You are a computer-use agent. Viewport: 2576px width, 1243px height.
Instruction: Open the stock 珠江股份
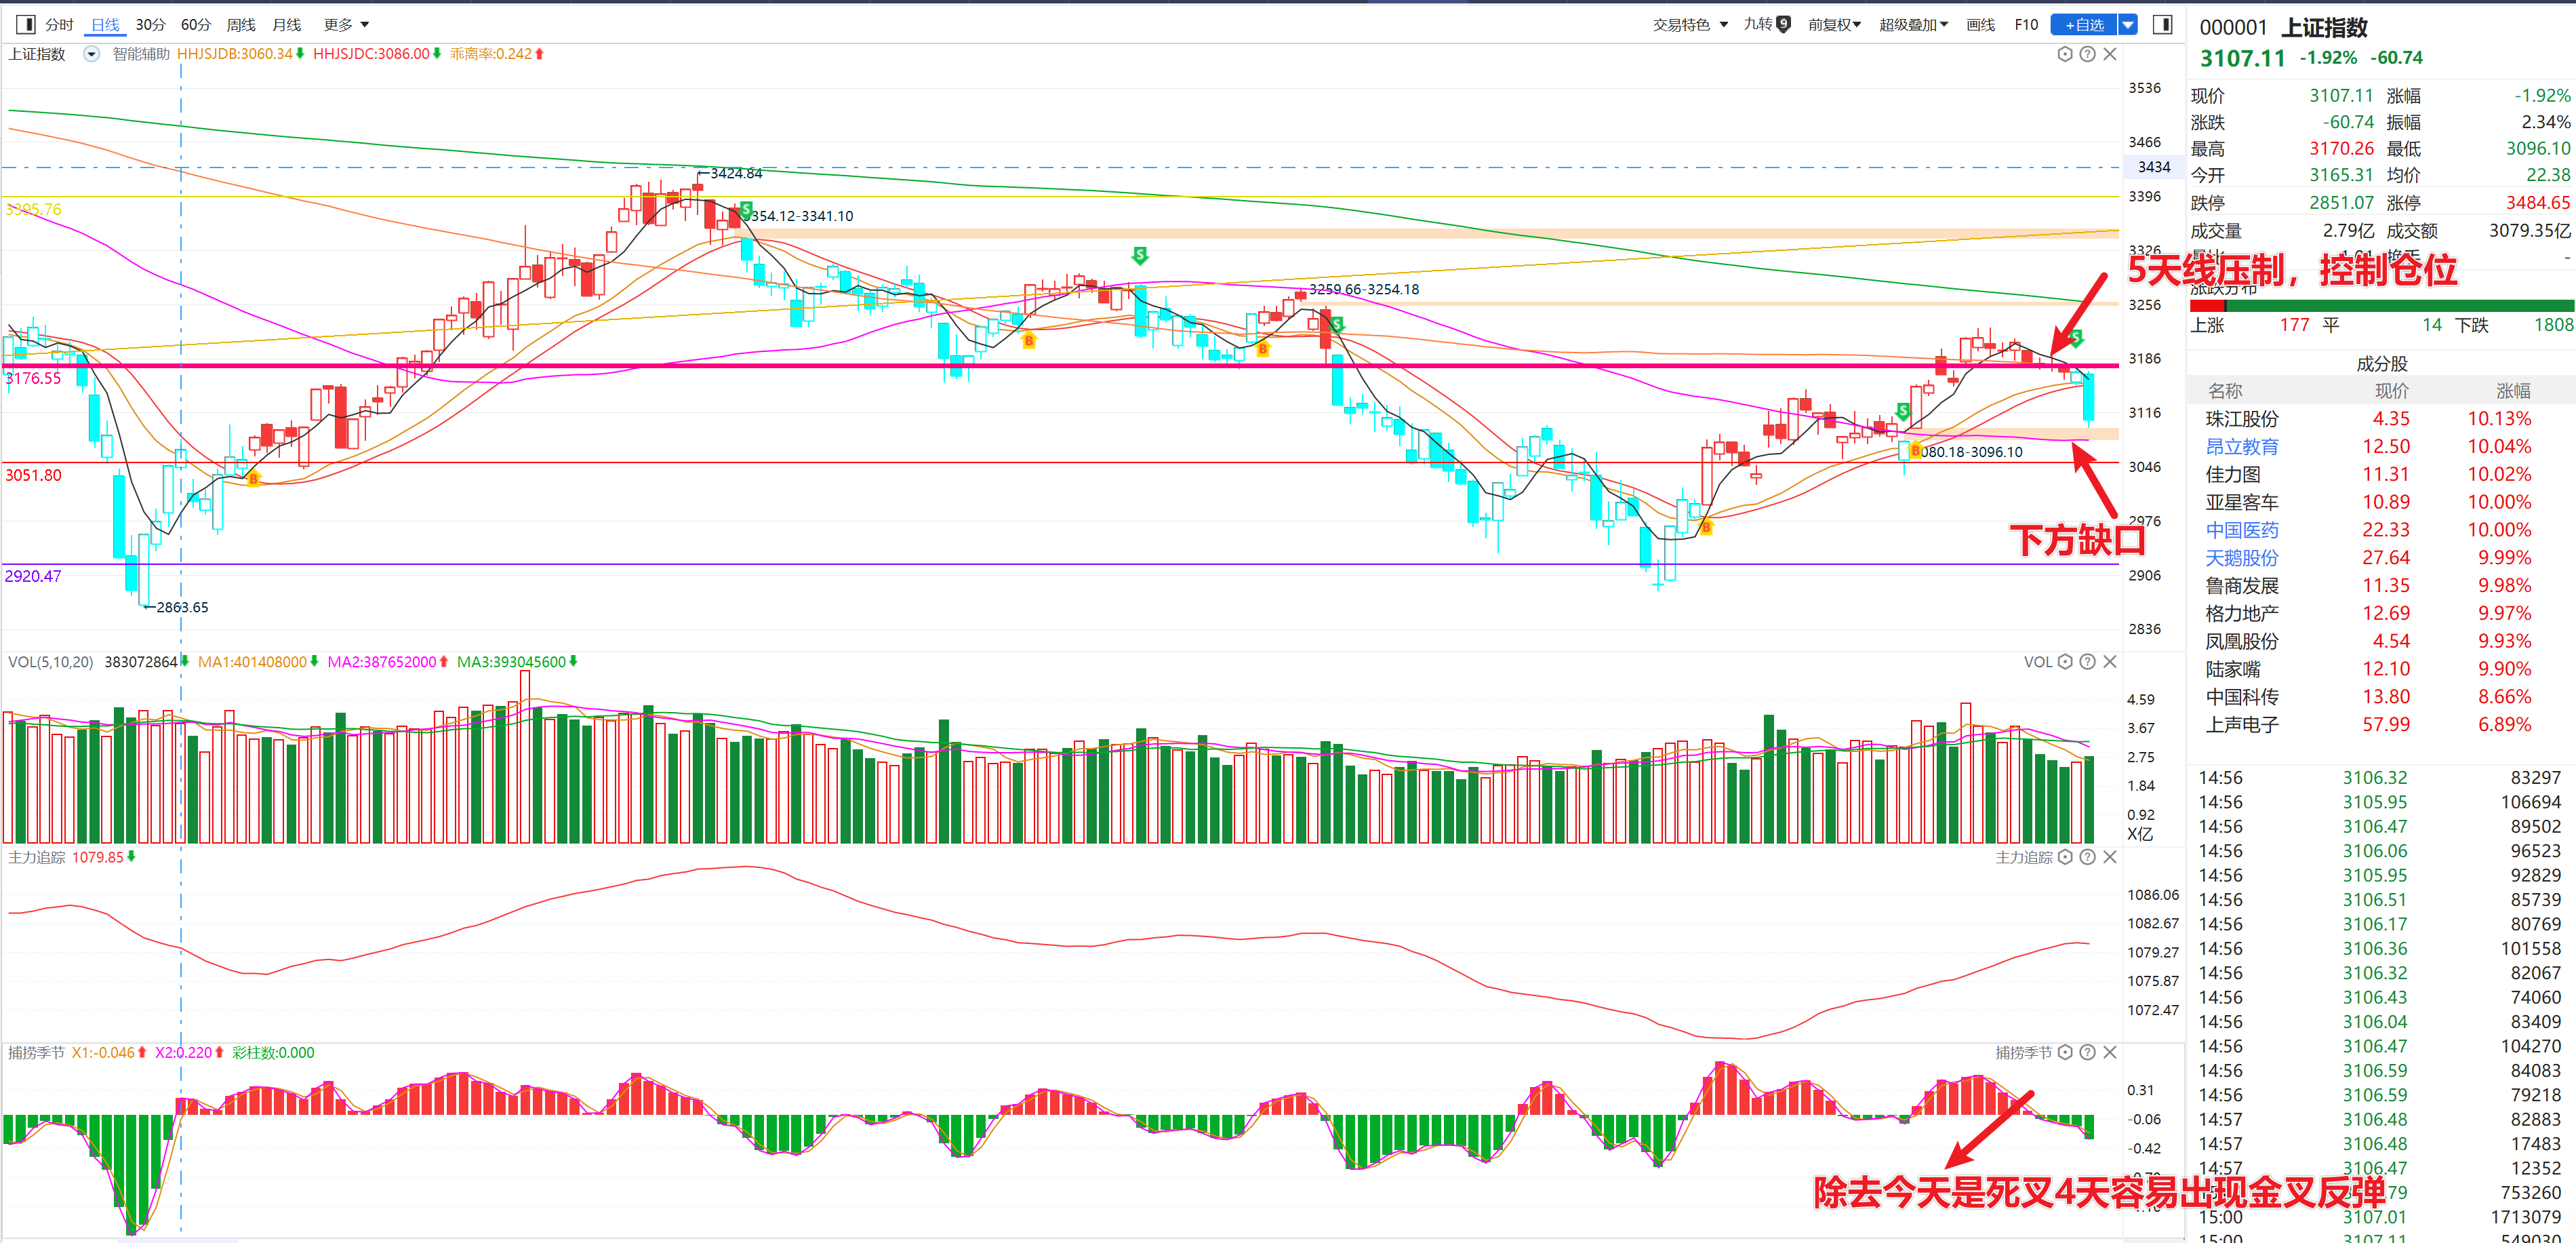(2242, 419)
